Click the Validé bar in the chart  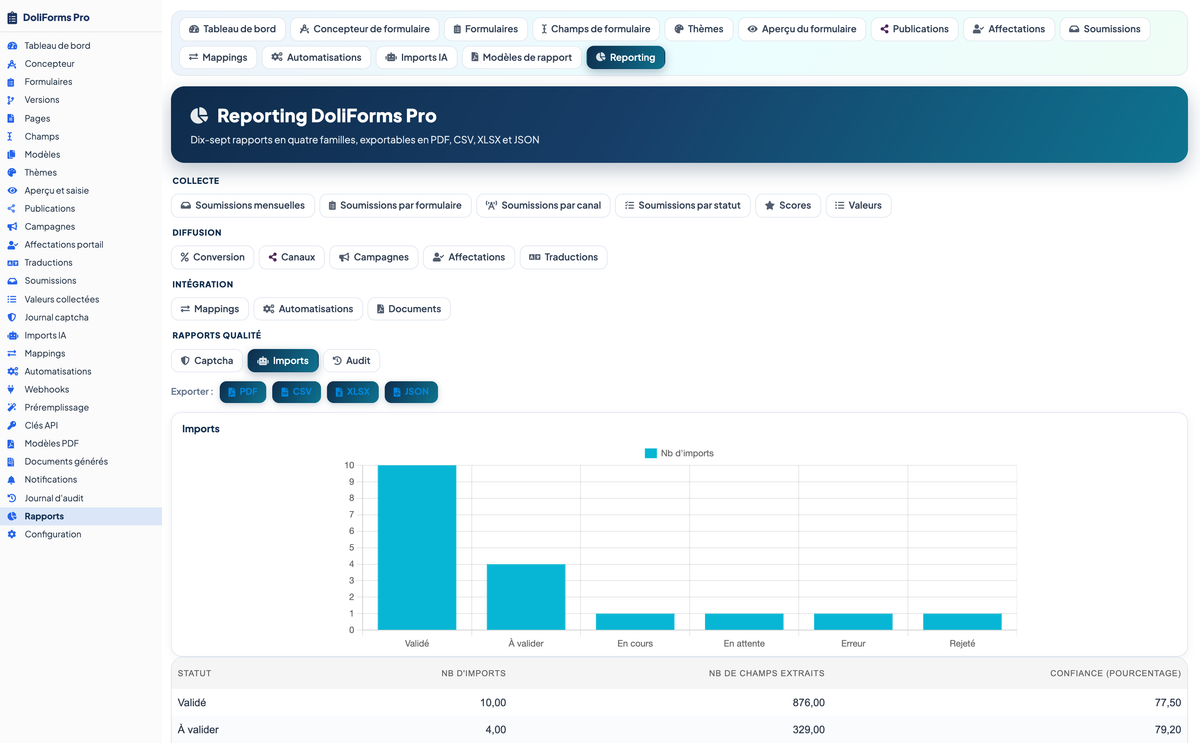[417, 548]
